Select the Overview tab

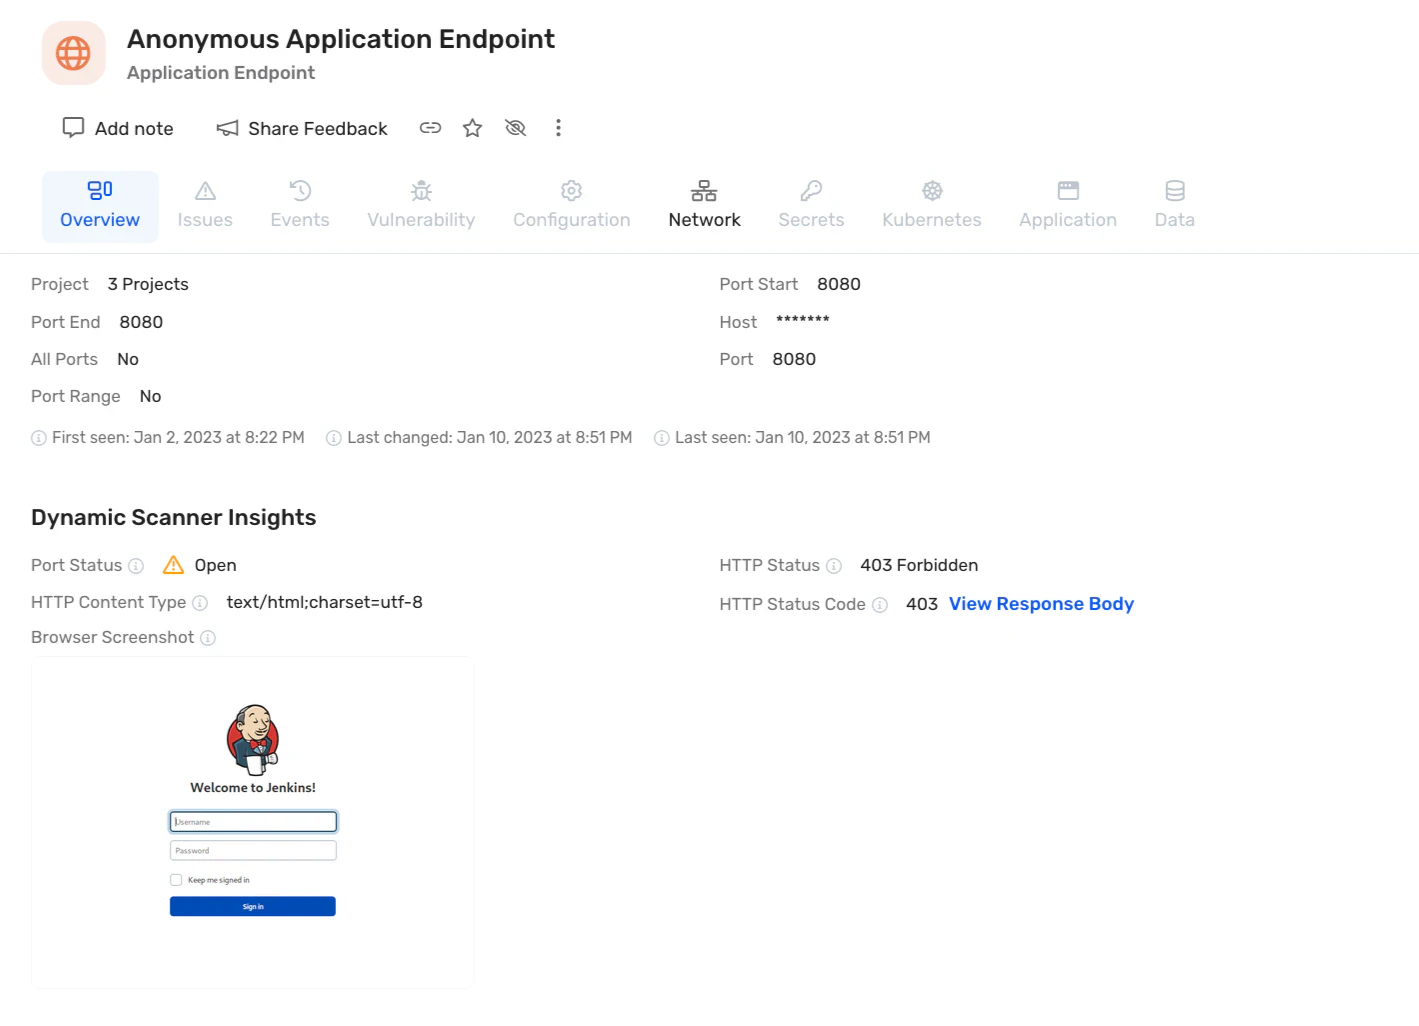pyautogui.click(x=100, y=206)
